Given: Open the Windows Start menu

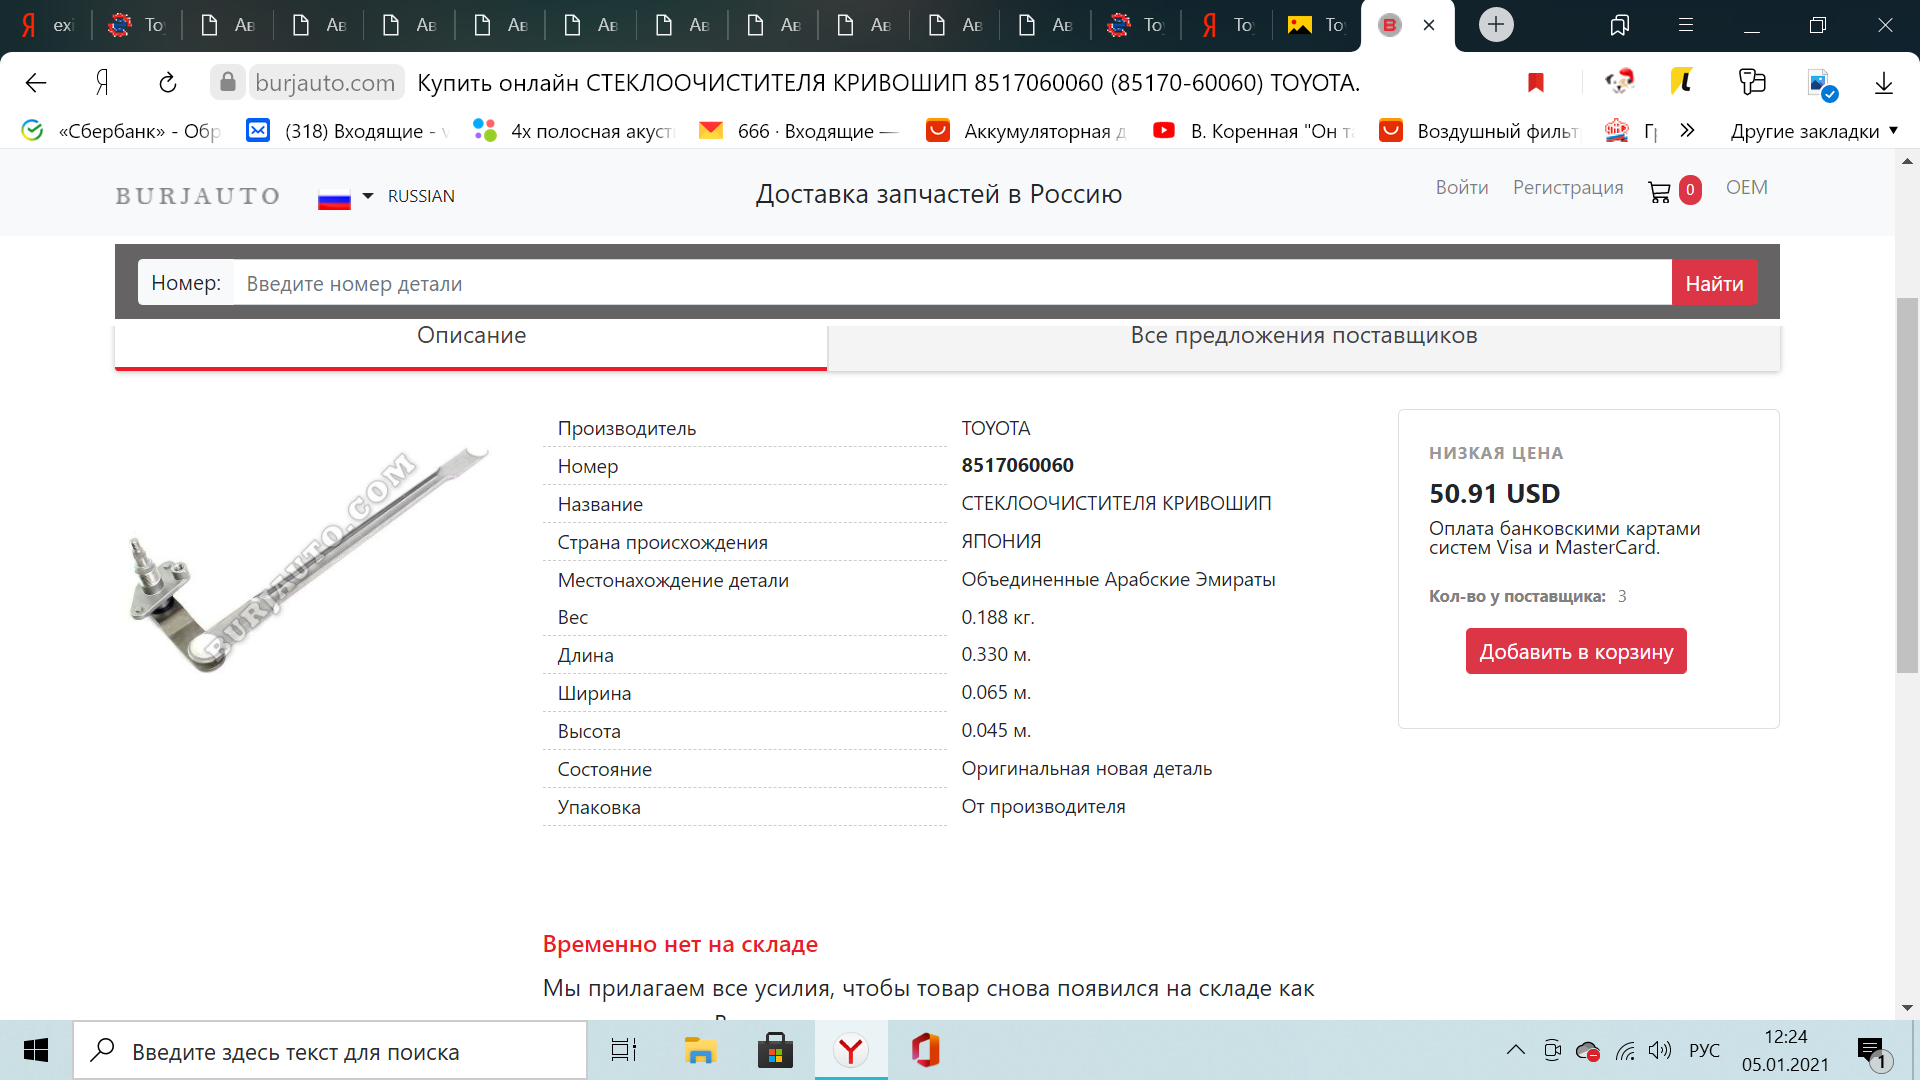Looking at the screenshot, I should click(x=36, y=1050).
